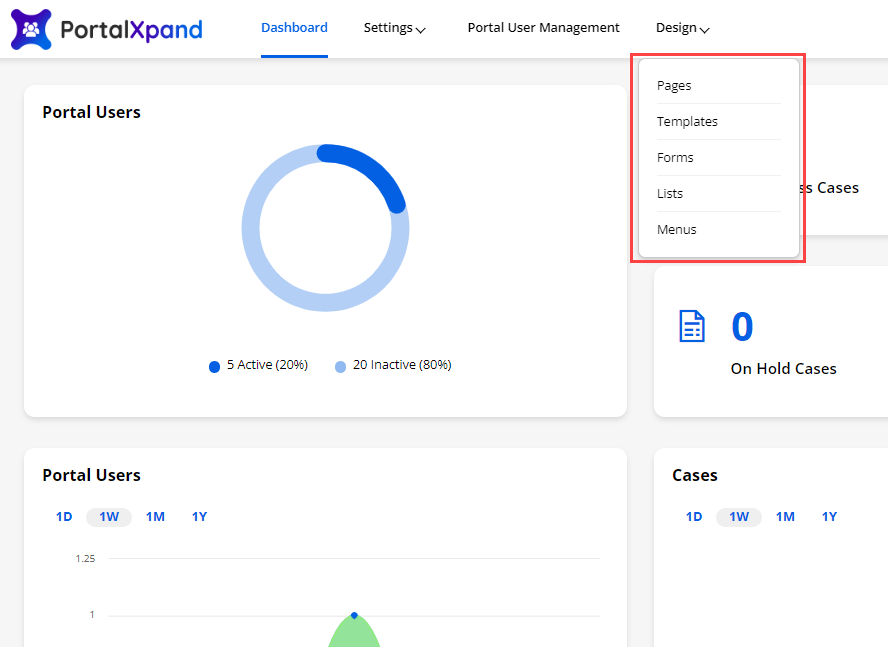Select 1M range for Portal Users chart
The image size is (888, 647).
coord(155,517)
